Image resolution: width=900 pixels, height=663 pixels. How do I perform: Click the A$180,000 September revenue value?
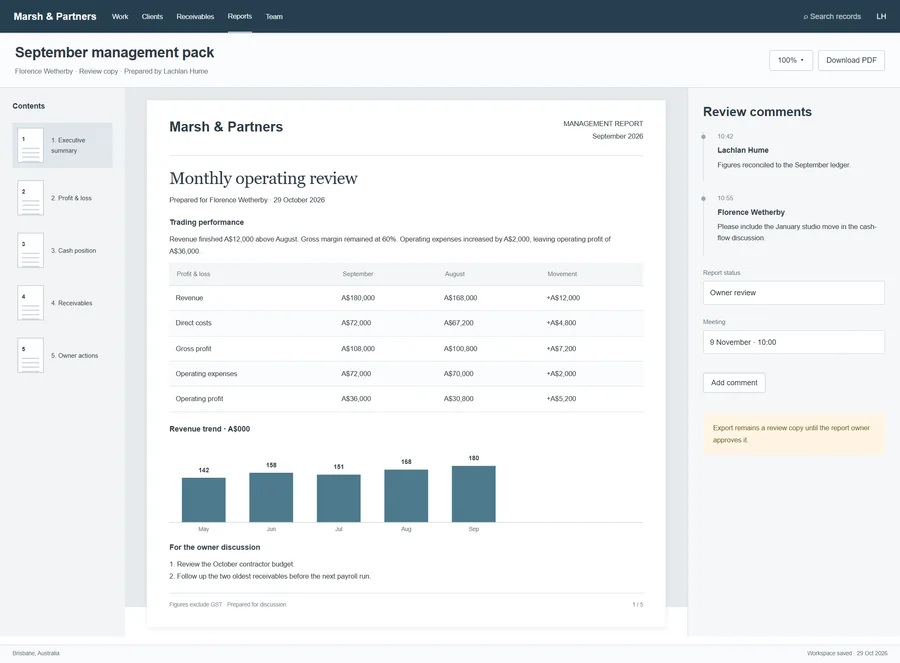(x=358, y=298)
